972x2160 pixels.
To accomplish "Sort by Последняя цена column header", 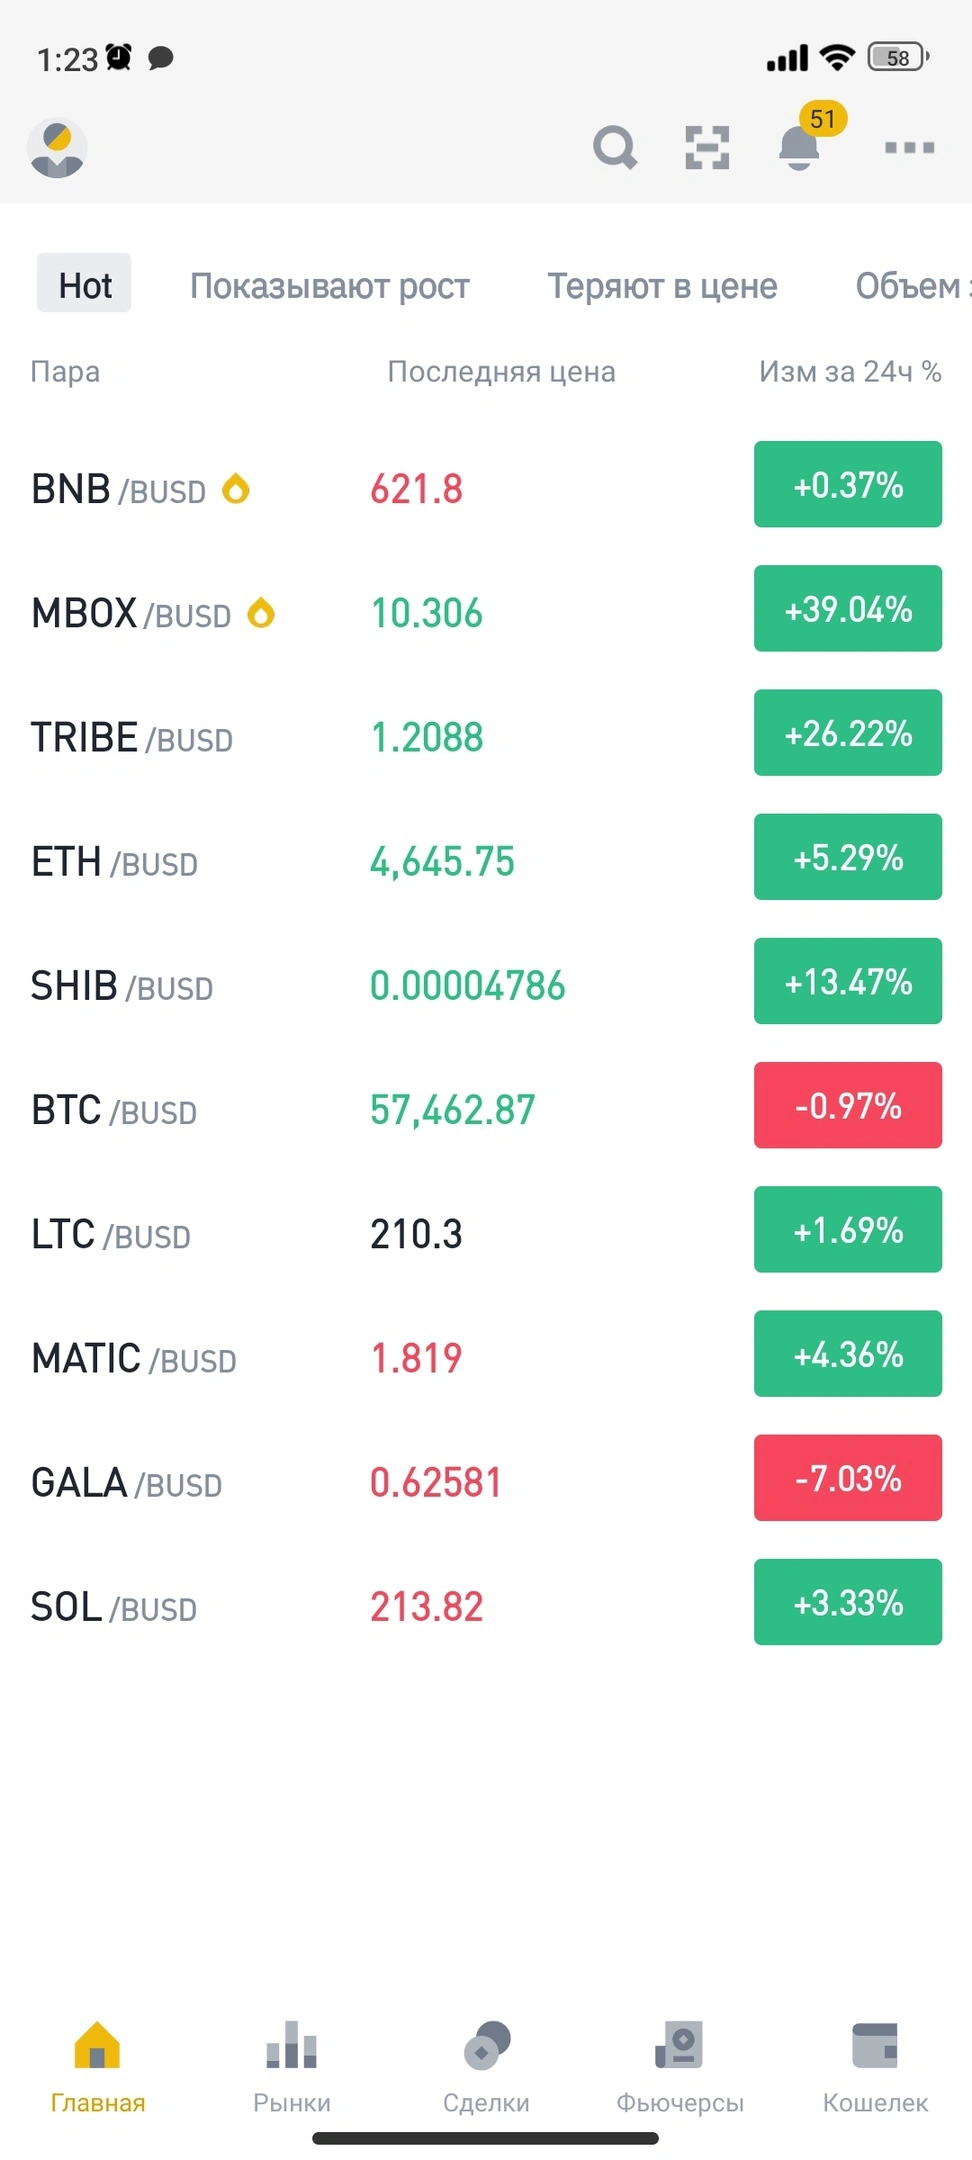I will 501,372.
